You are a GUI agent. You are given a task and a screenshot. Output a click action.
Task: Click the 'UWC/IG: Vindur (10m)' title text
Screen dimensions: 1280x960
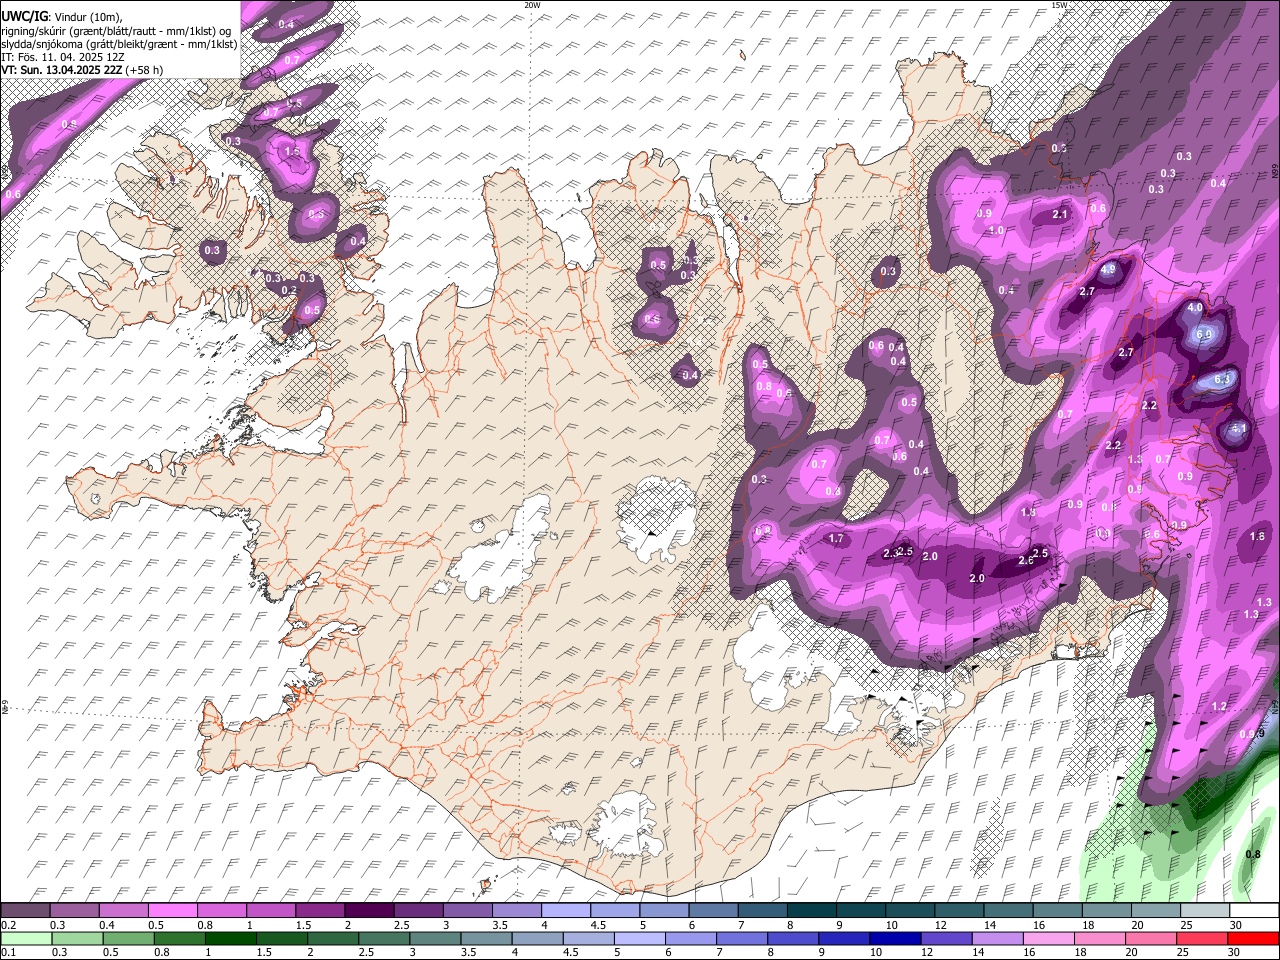[63, 17]
